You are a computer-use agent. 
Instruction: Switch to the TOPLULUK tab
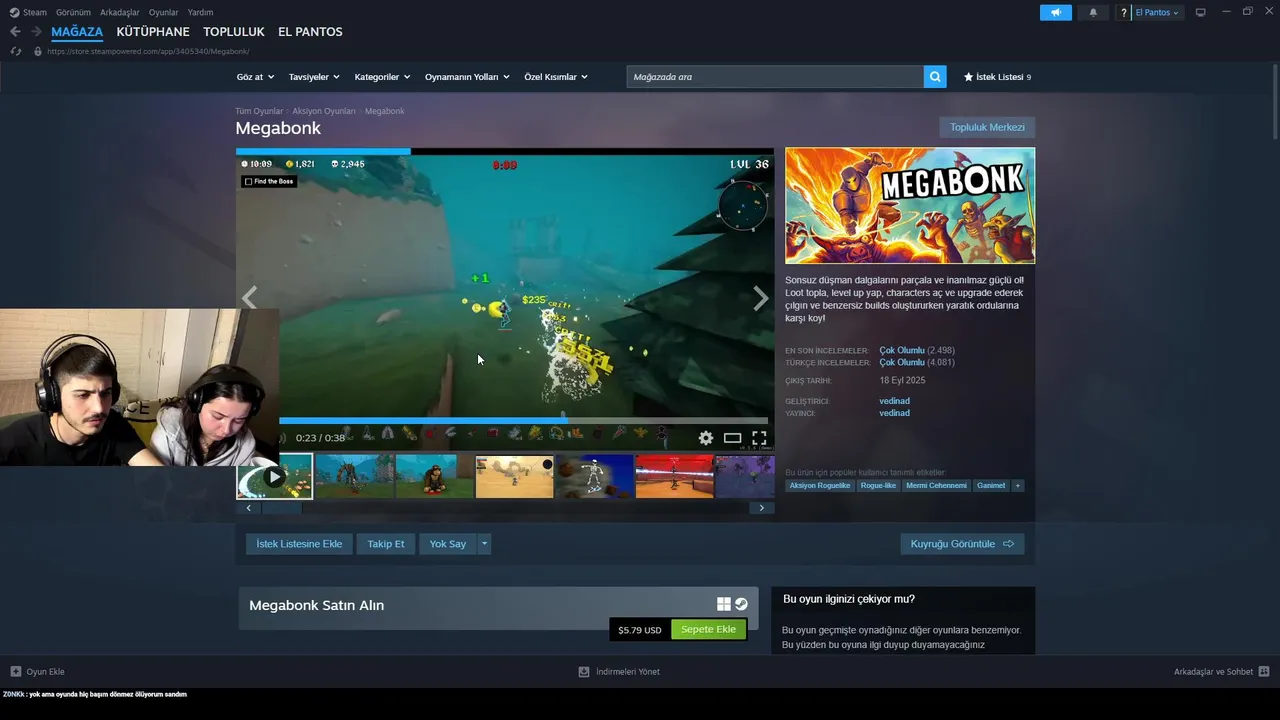click(x=234, y=32)
